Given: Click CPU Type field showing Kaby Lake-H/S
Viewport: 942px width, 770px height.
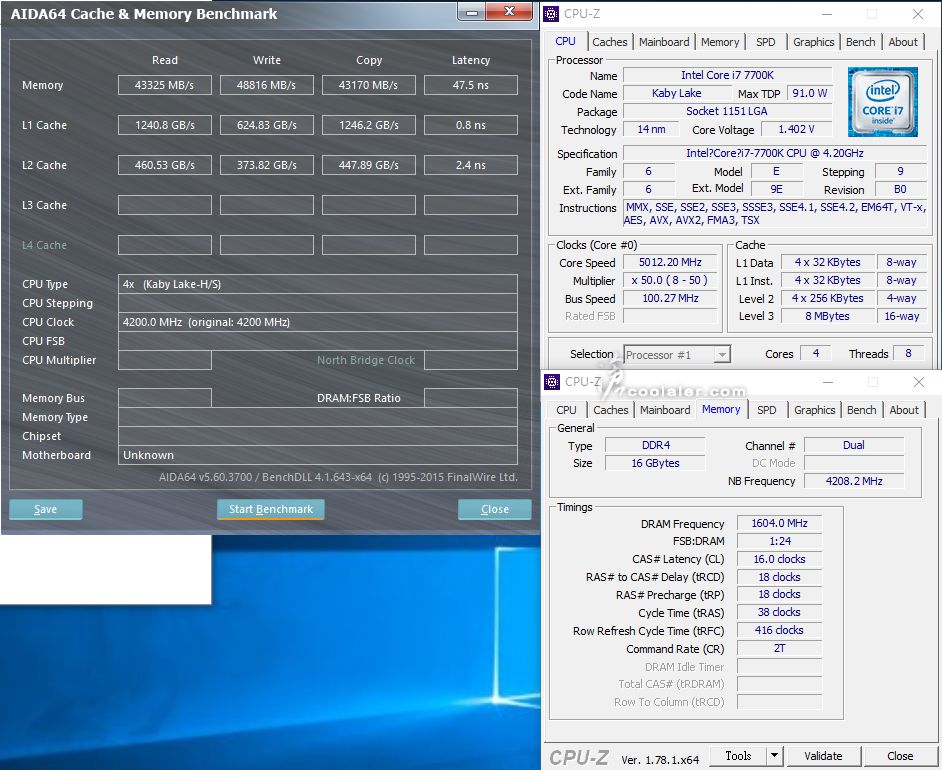Looking at the screenshot, I should tap(318, 284).
